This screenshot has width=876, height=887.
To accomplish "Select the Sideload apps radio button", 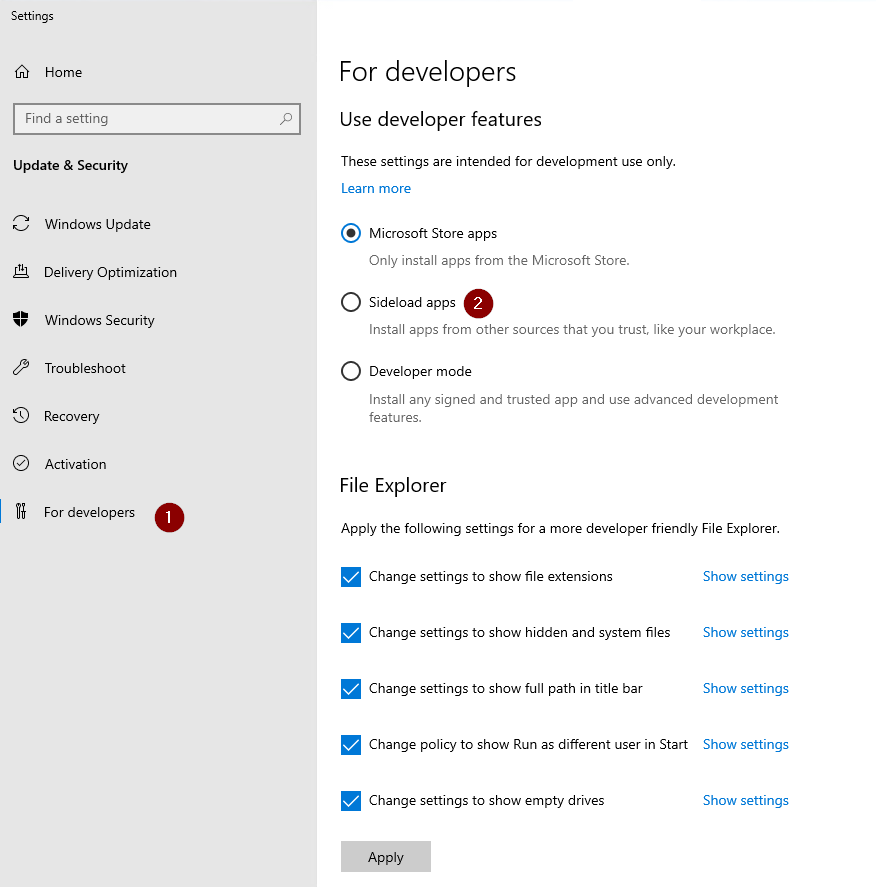I will tap(351, 302).
